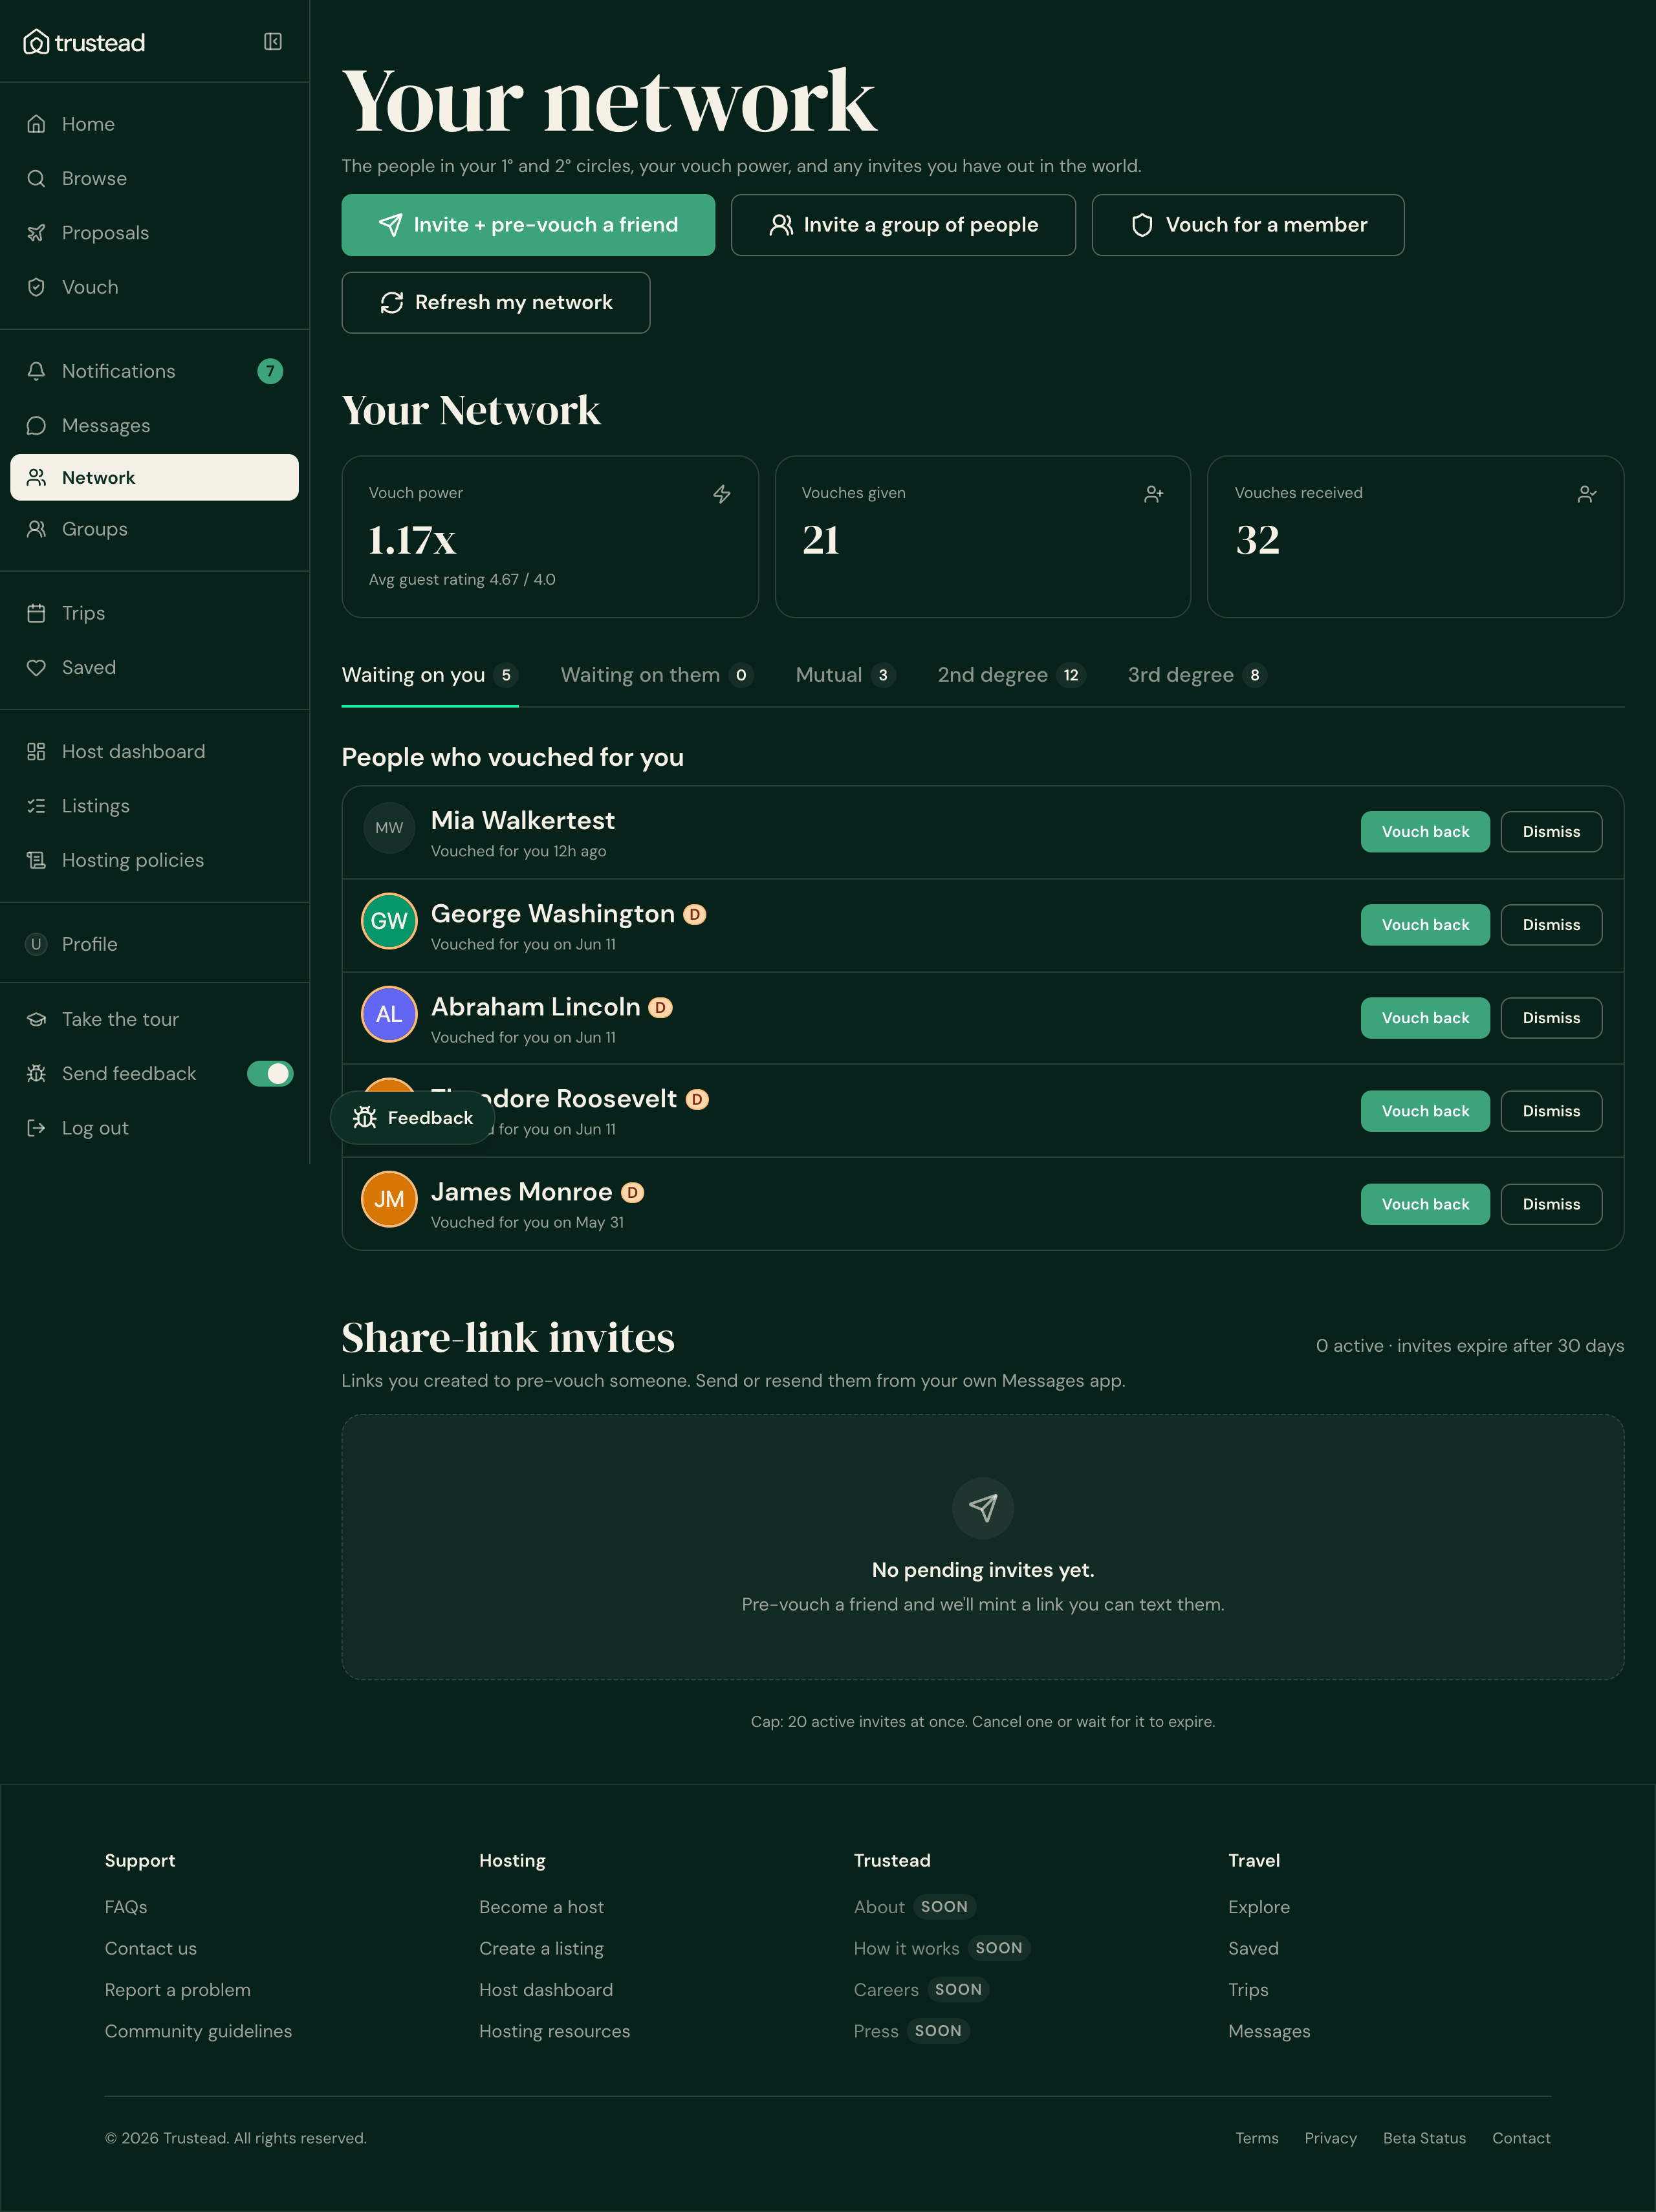The image size is (1656, 2212).
Task: Open the 2nd degree tab
Action: coord(1011,675)
